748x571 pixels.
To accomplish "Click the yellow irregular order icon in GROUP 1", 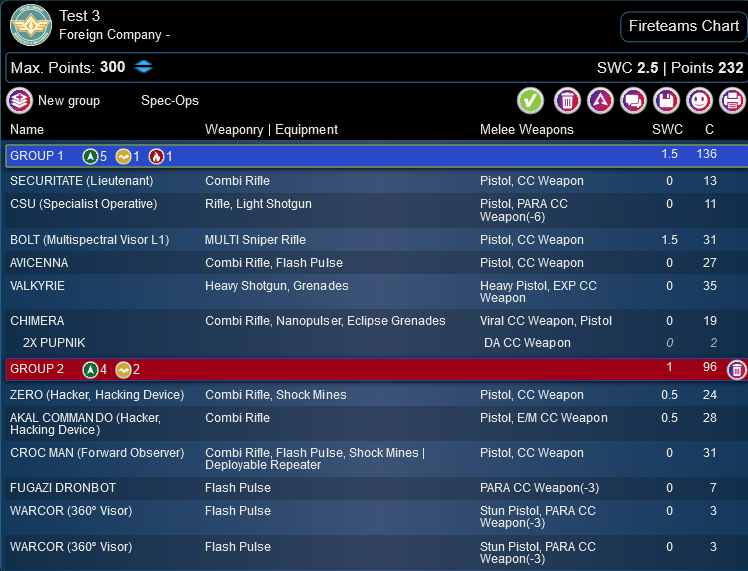I will point(124,156).
